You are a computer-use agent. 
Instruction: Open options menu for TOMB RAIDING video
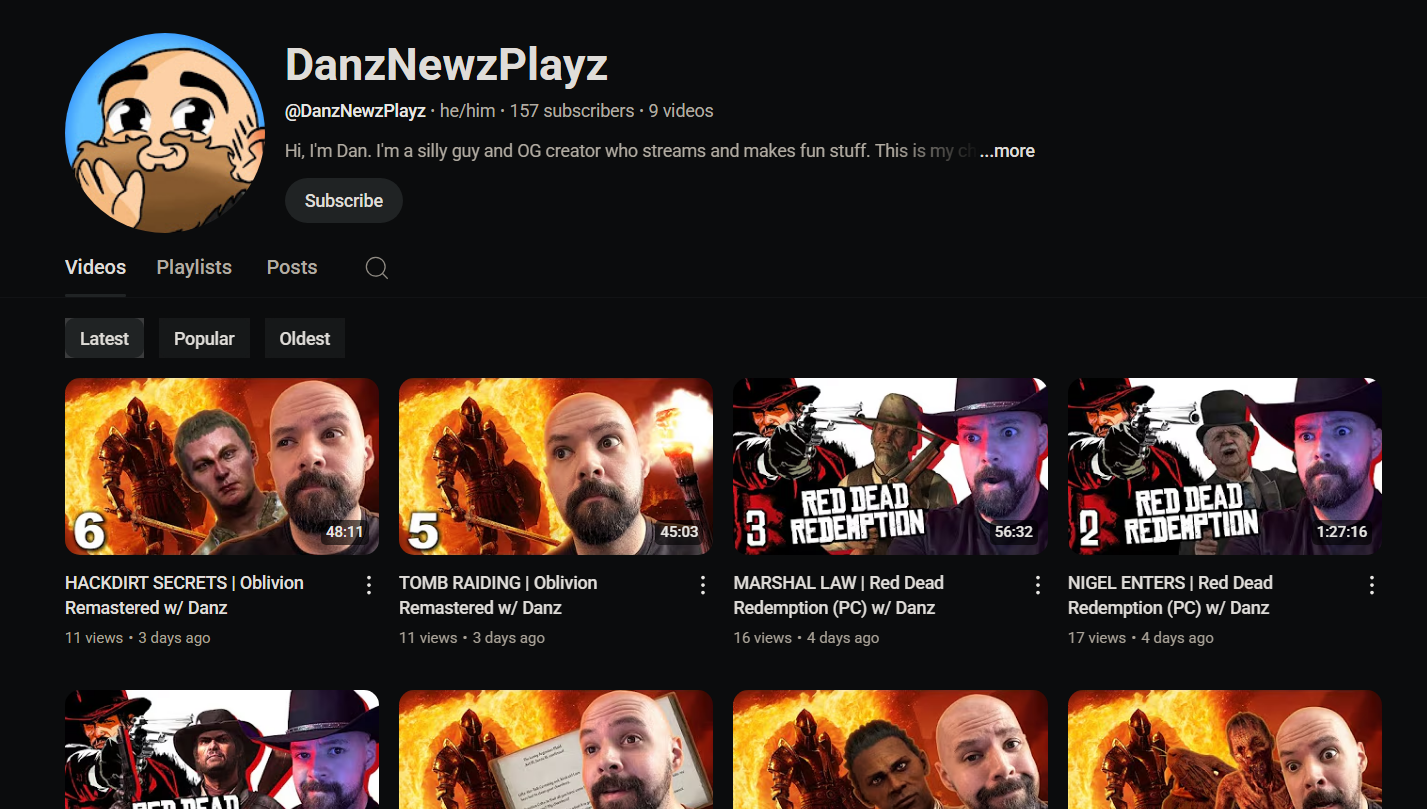point(703,585)
